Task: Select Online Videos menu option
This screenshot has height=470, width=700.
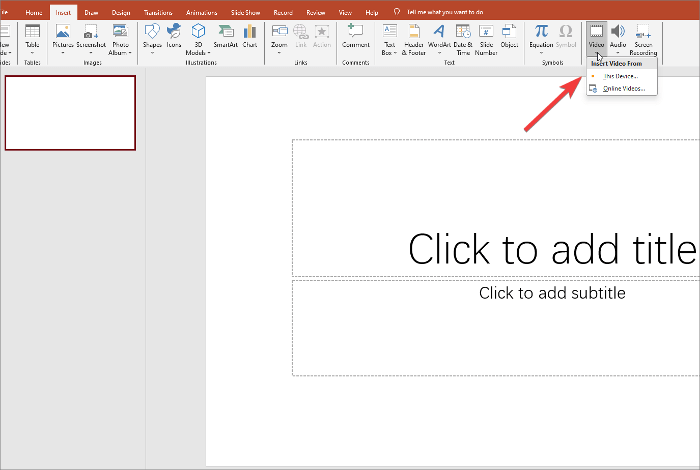Action: pos(623,89)
